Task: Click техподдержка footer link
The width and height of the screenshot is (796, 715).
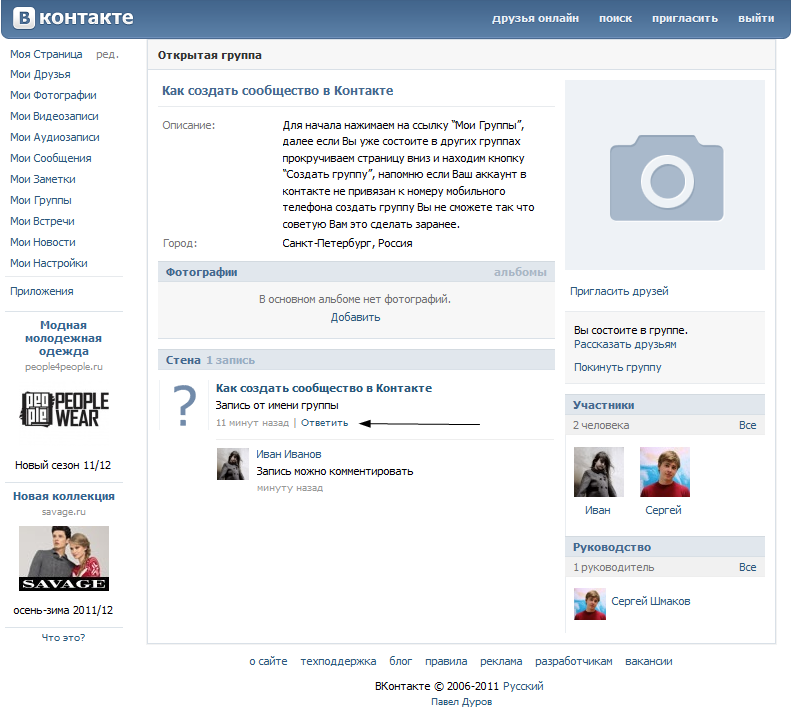Action: pos(340,664)
